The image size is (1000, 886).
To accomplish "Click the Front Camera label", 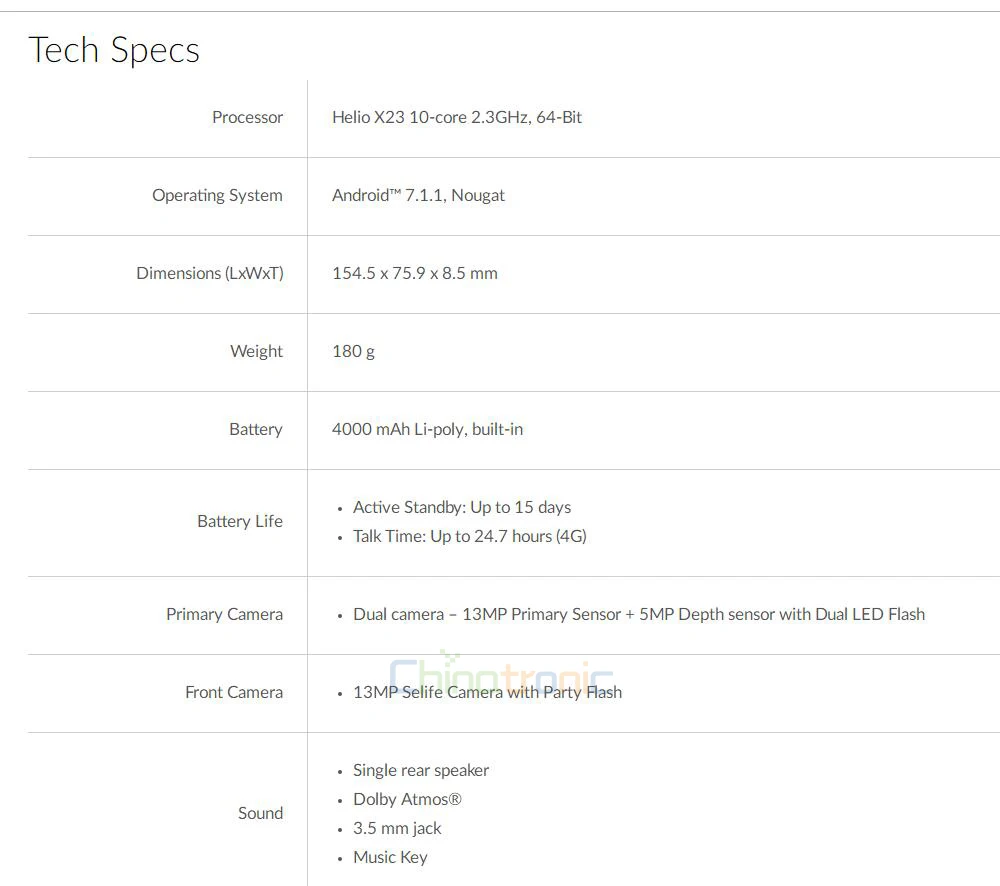I will click(234, 692).
